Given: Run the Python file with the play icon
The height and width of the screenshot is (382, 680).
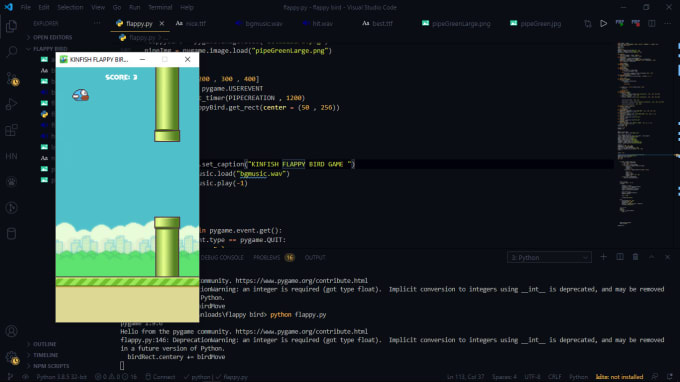Looking at the screenshot, I should pos(603,23).
